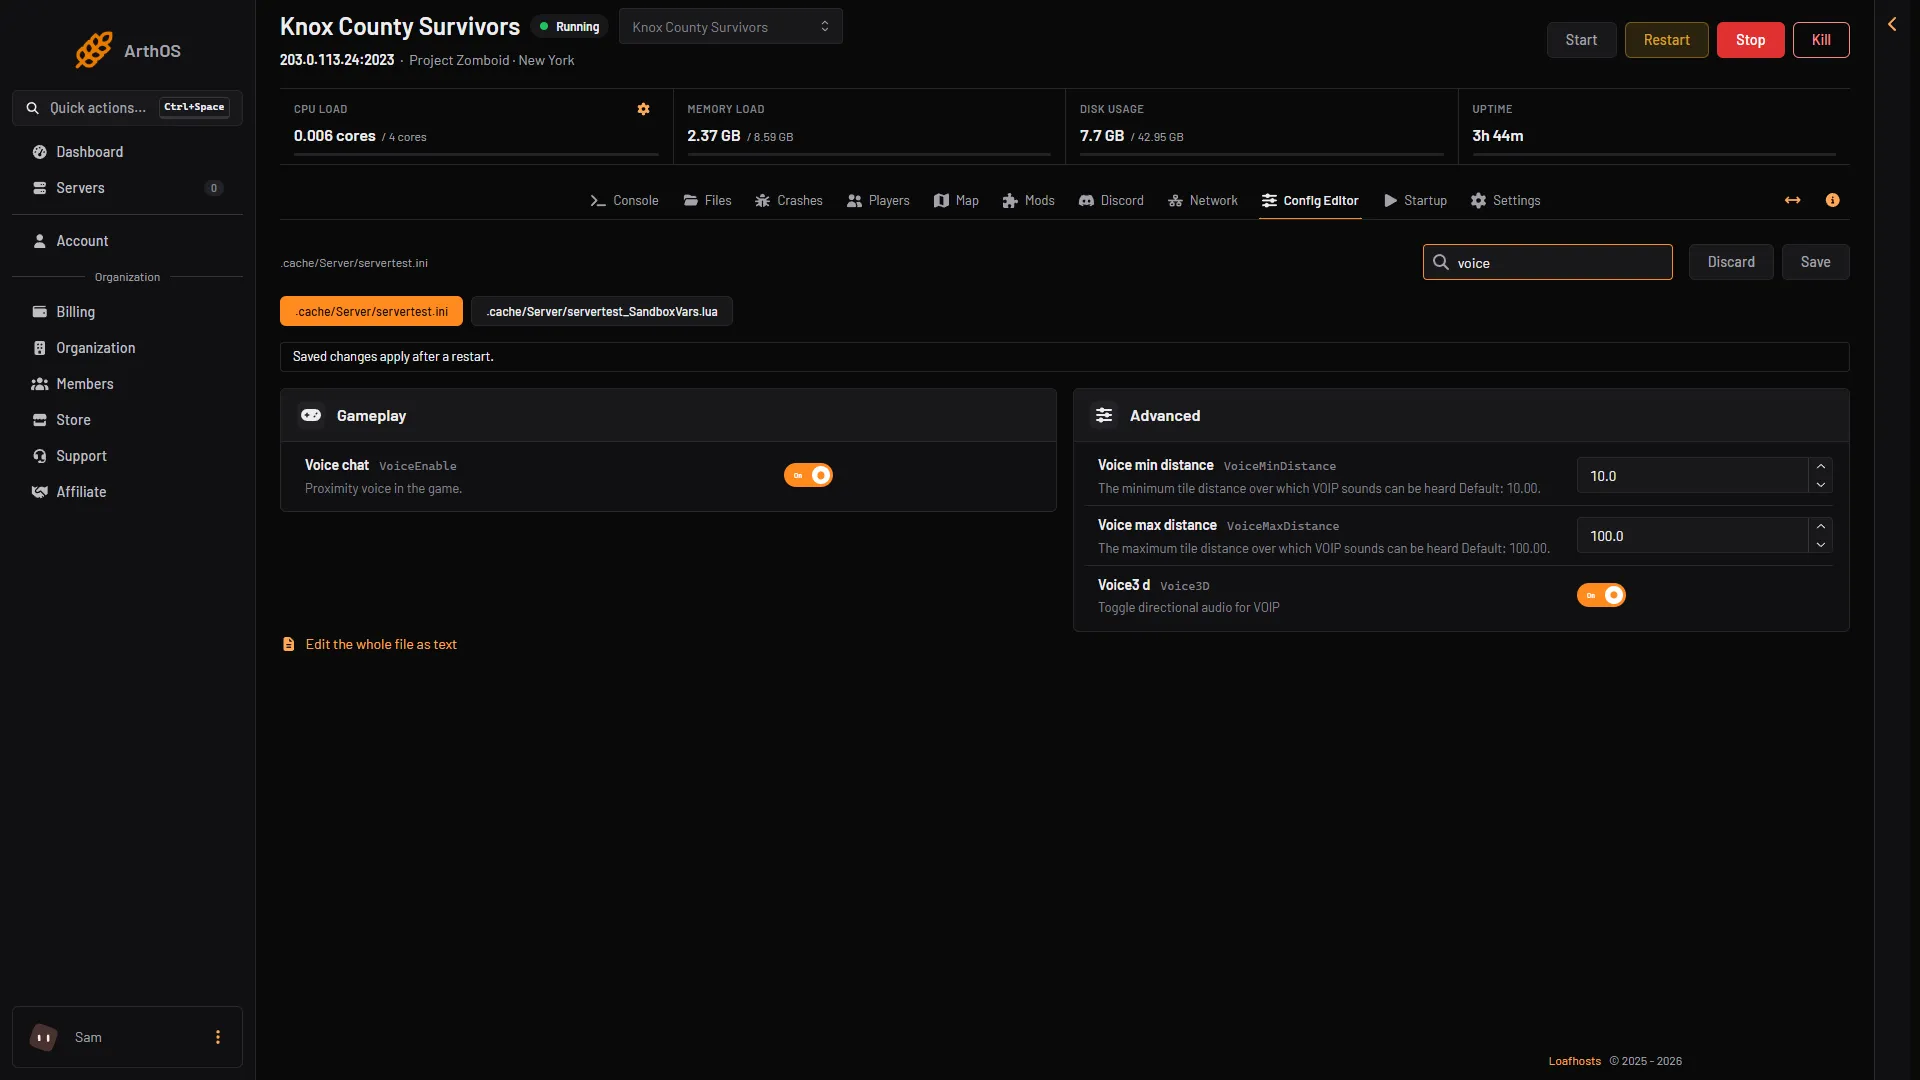Viewport: 1920px width, 1080px height.
Task: Collapse the right side panel chevron
Action: tap(1892, 24)
